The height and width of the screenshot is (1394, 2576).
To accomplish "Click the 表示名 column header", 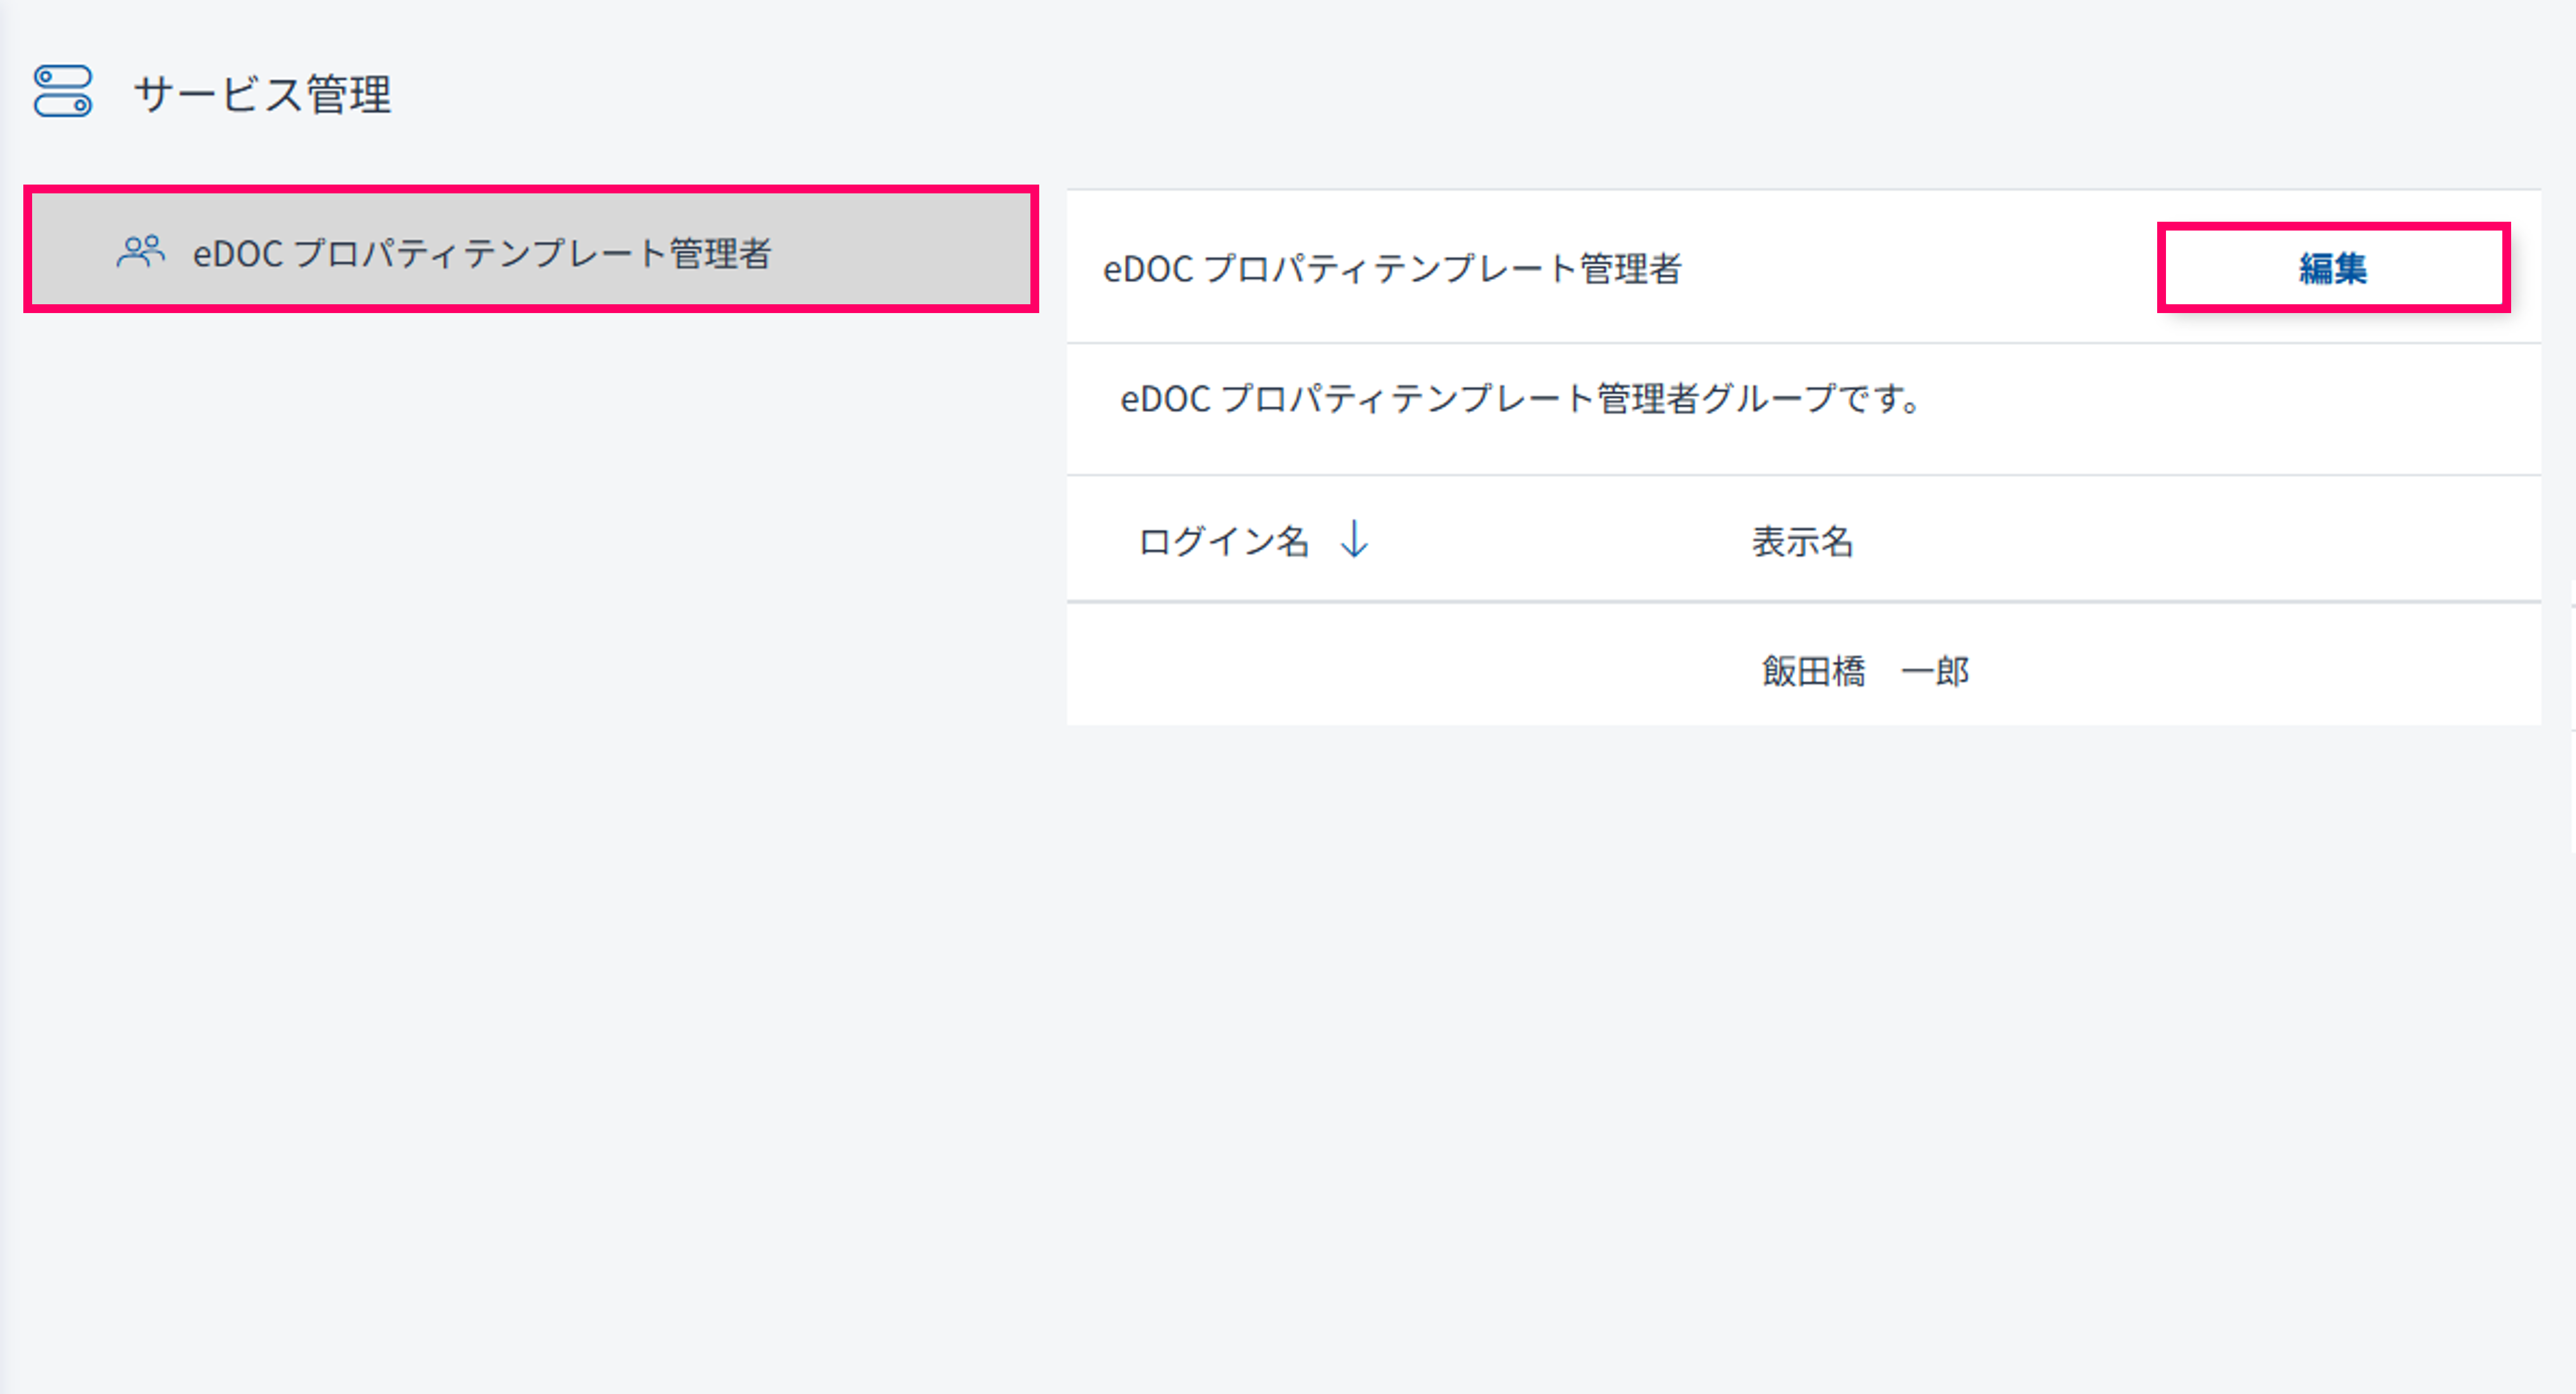I will [1802, 542].
